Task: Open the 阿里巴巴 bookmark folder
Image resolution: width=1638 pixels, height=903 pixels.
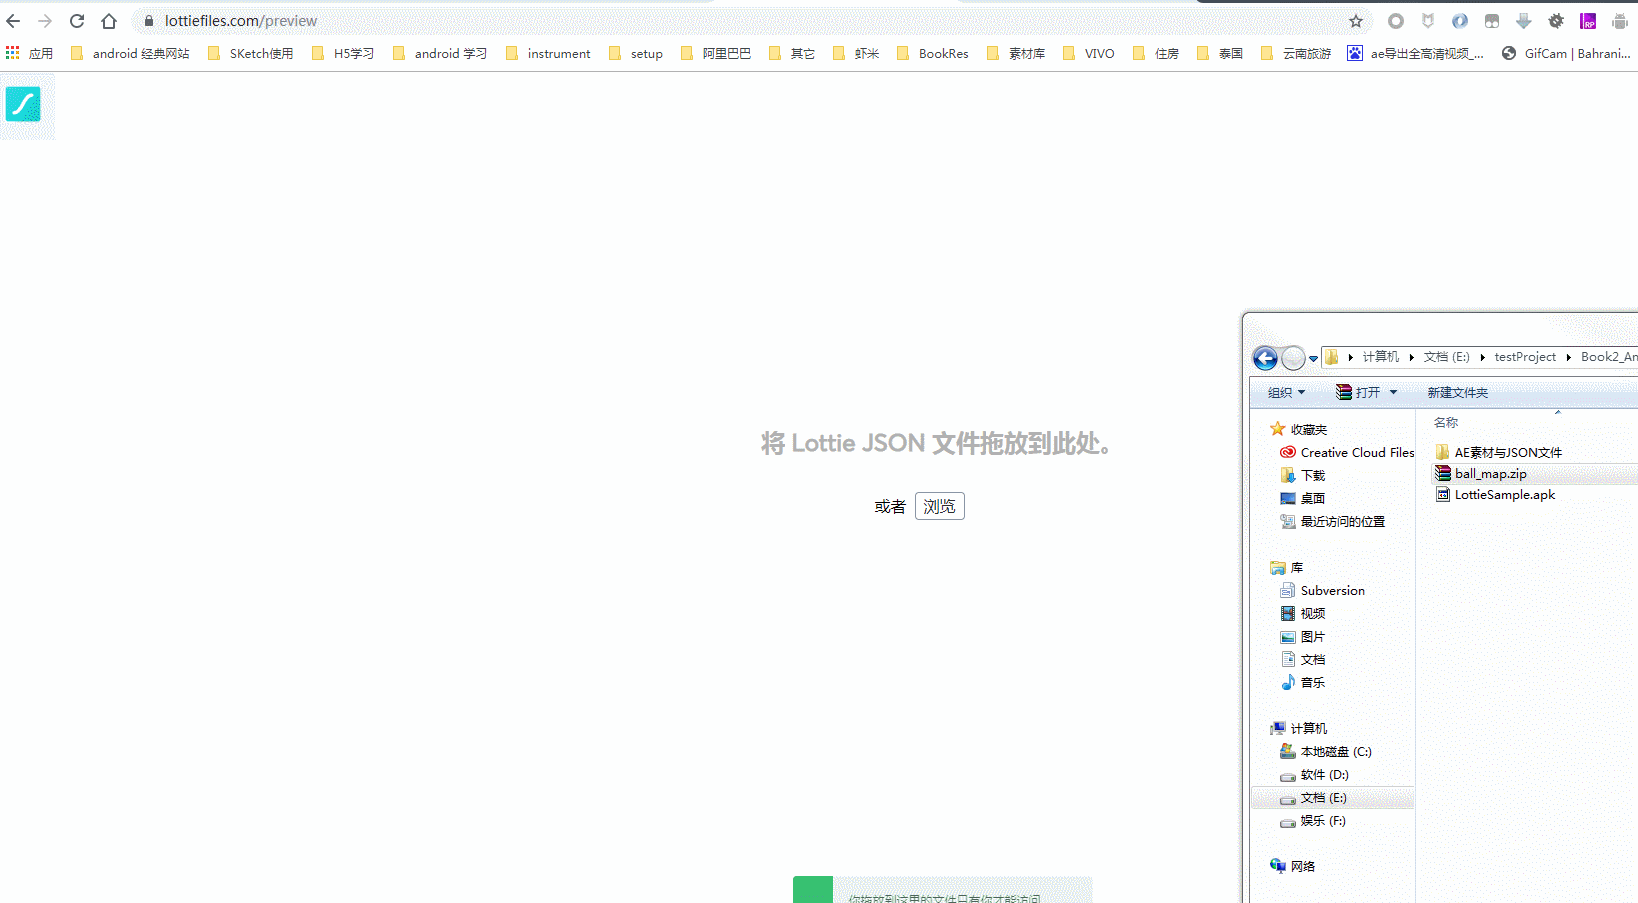Action: point(715,53)
